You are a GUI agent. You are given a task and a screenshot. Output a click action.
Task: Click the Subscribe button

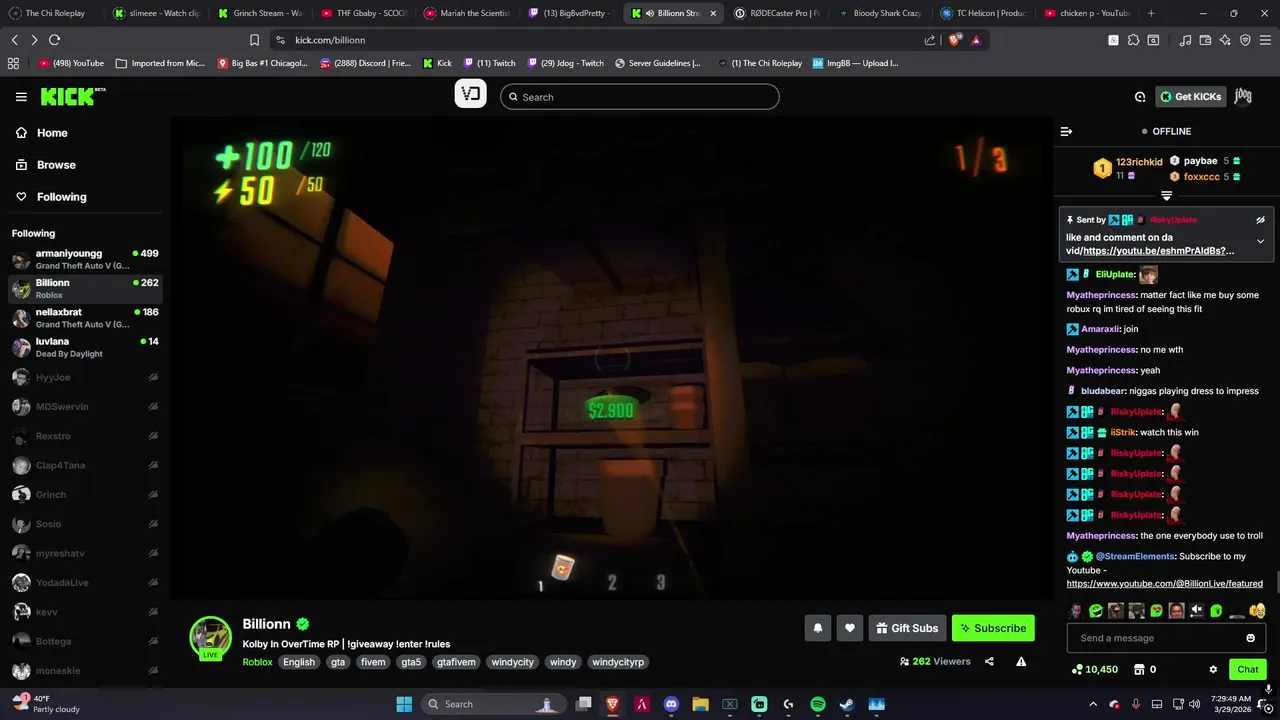[x=993, y=628]
